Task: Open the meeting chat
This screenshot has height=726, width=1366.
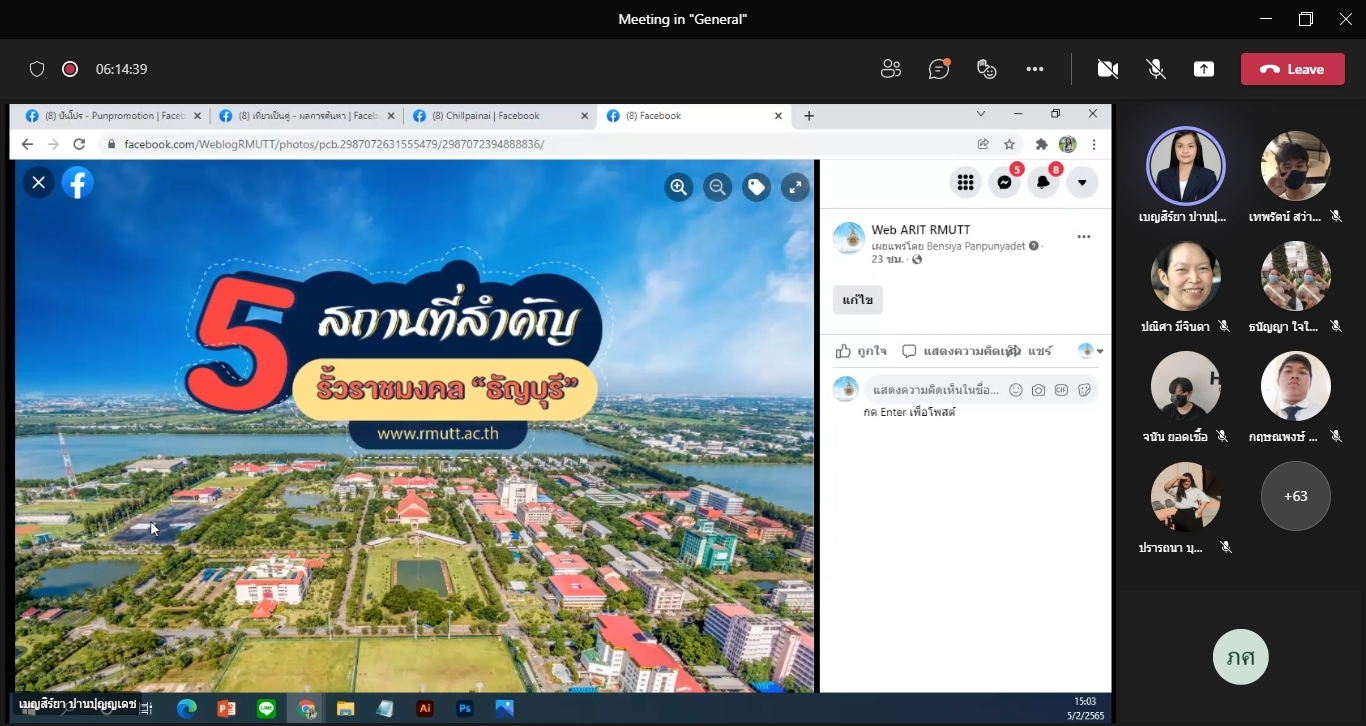Action: coord(938,69)
